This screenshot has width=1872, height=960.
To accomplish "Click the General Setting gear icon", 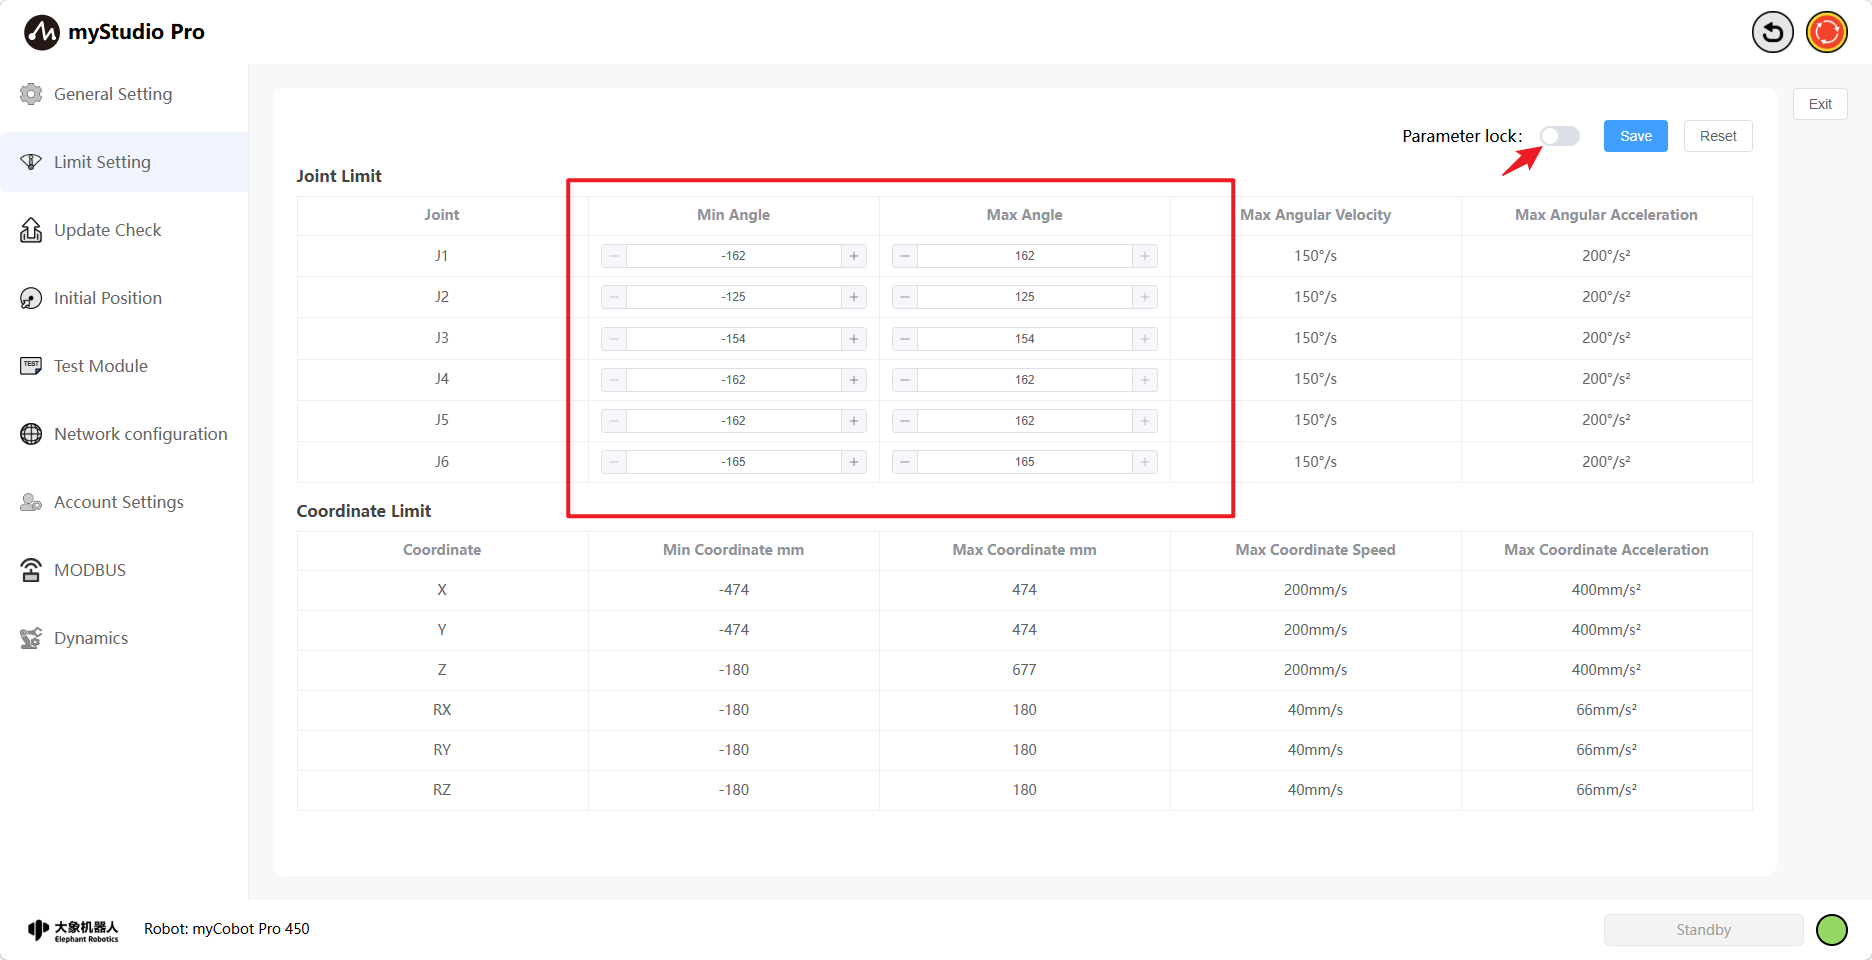I will (x=31, y=94).
